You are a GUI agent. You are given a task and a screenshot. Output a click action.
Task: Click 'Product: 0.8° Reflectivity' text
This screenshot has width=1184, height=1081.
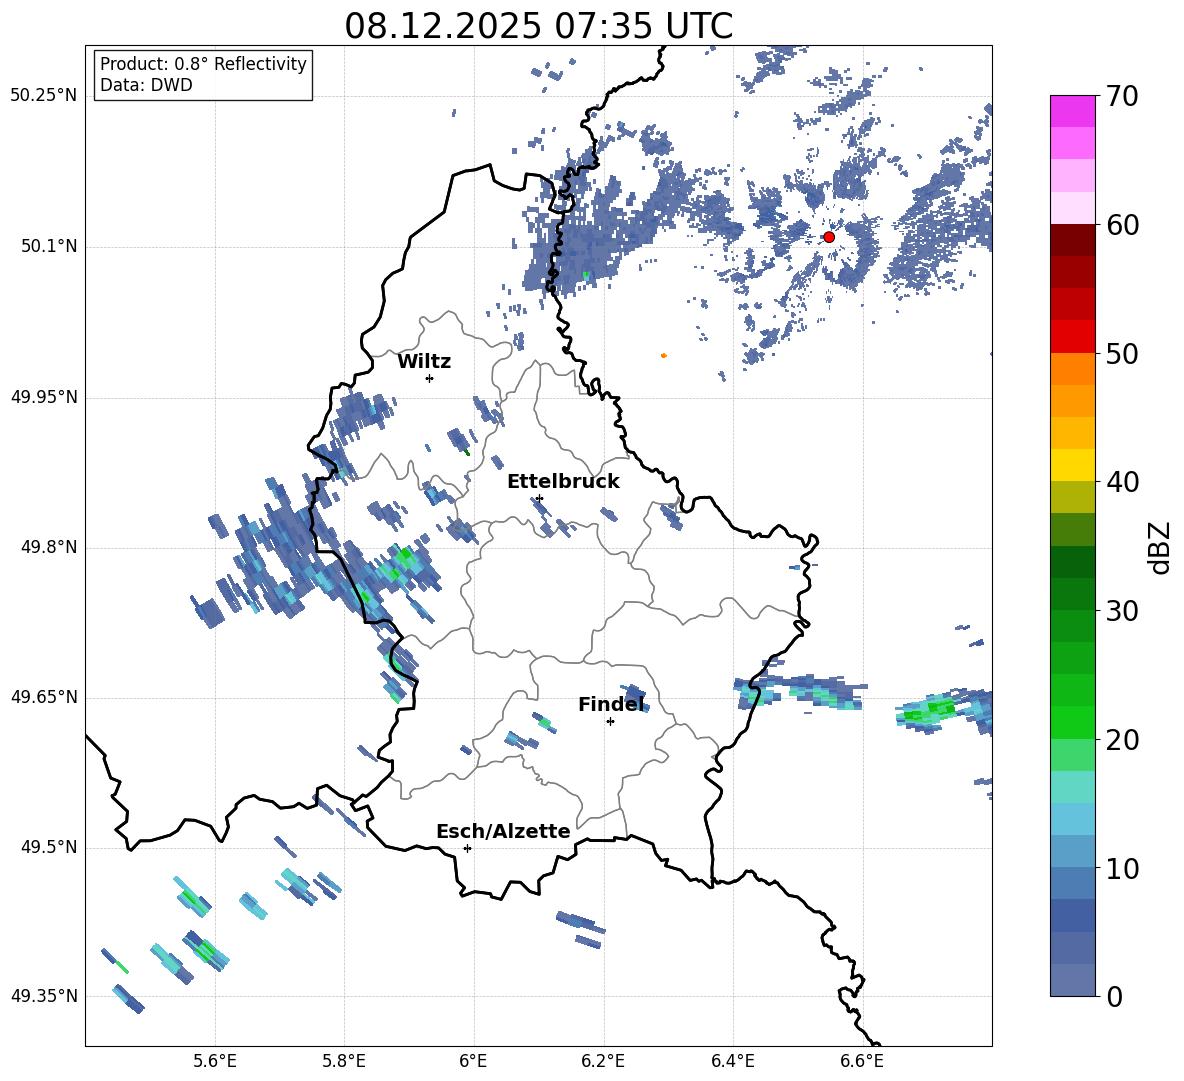pos(203,64)
